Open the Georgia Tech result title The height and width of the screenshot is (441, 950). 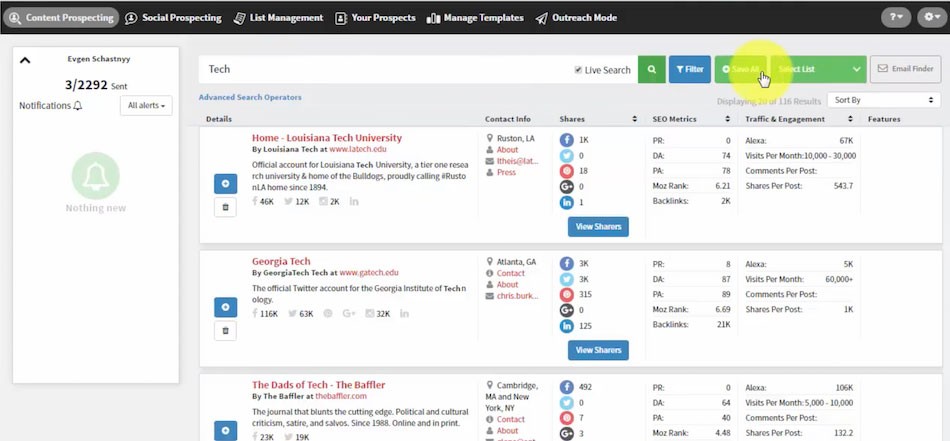[281, 261]
